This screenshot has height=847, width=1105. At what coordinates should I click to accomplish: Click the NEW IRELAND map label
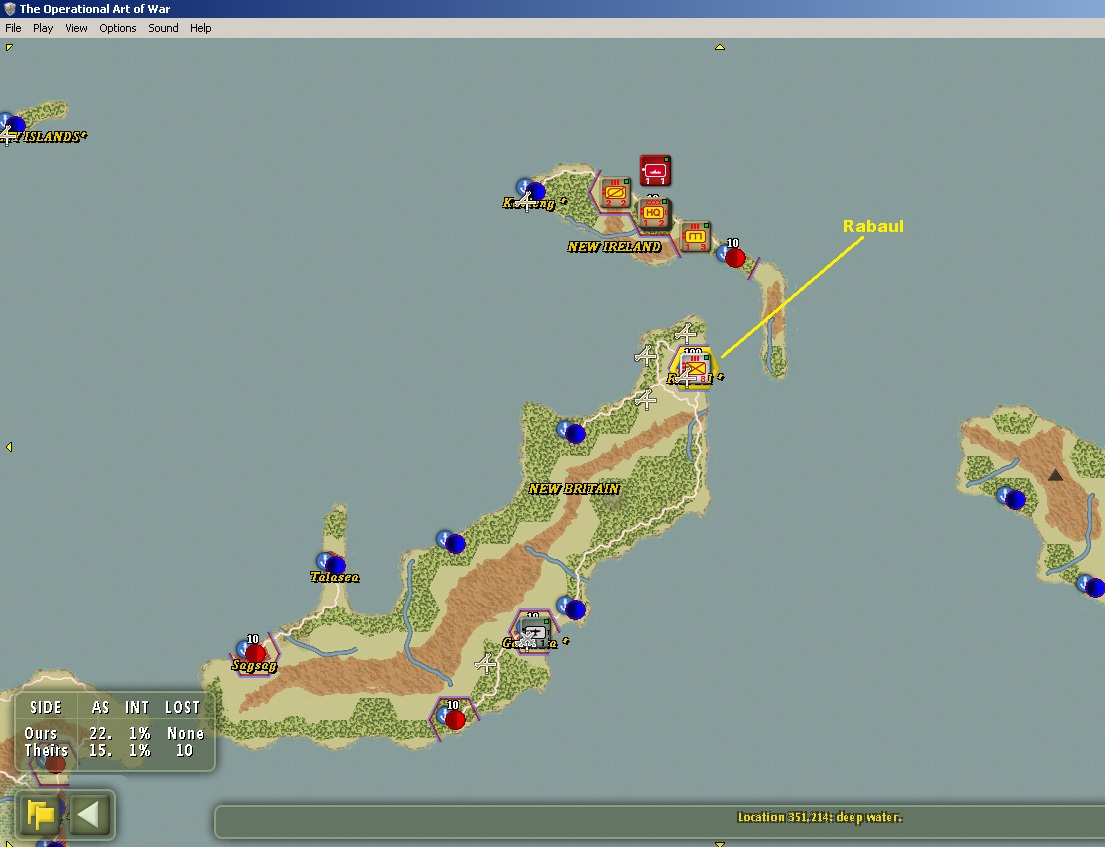[615, 247]
